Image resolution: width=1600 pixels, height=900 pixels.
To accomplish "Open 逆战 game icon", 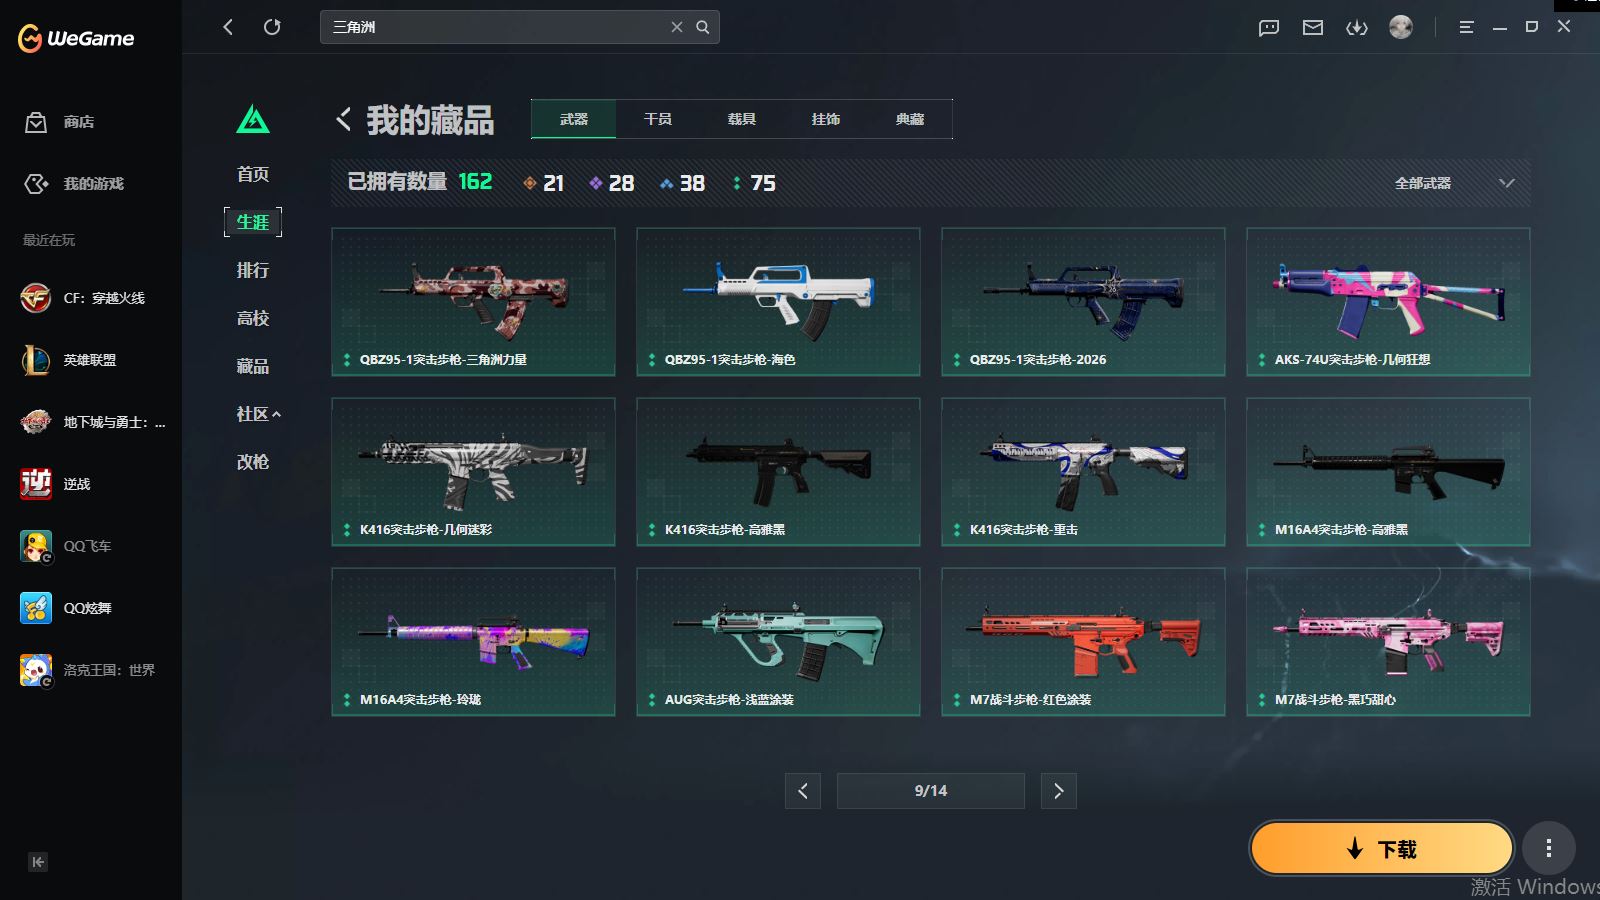I will [x=36, y=484].
